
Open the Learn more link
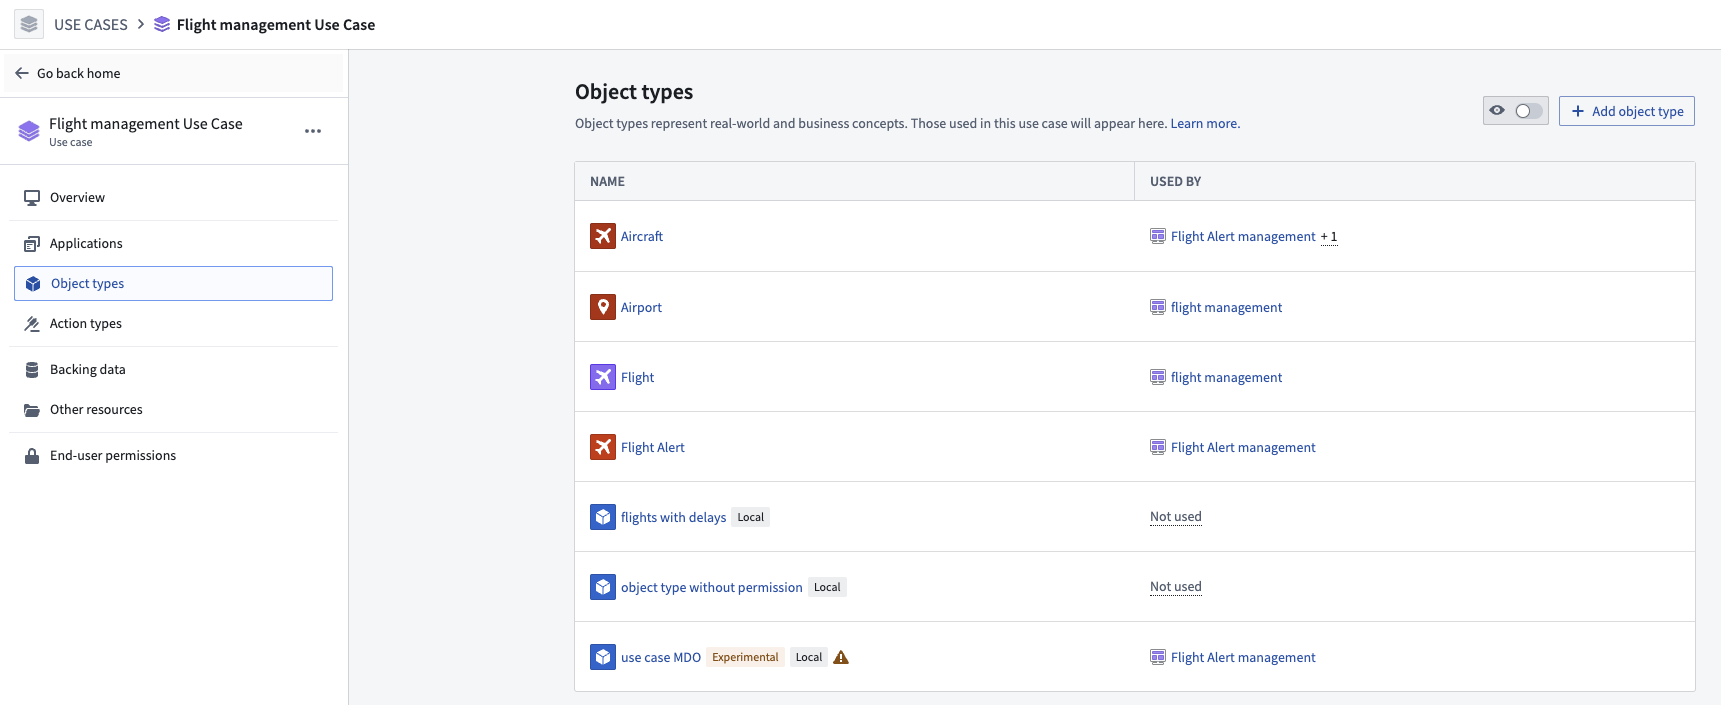click(x=1205, y=124)
